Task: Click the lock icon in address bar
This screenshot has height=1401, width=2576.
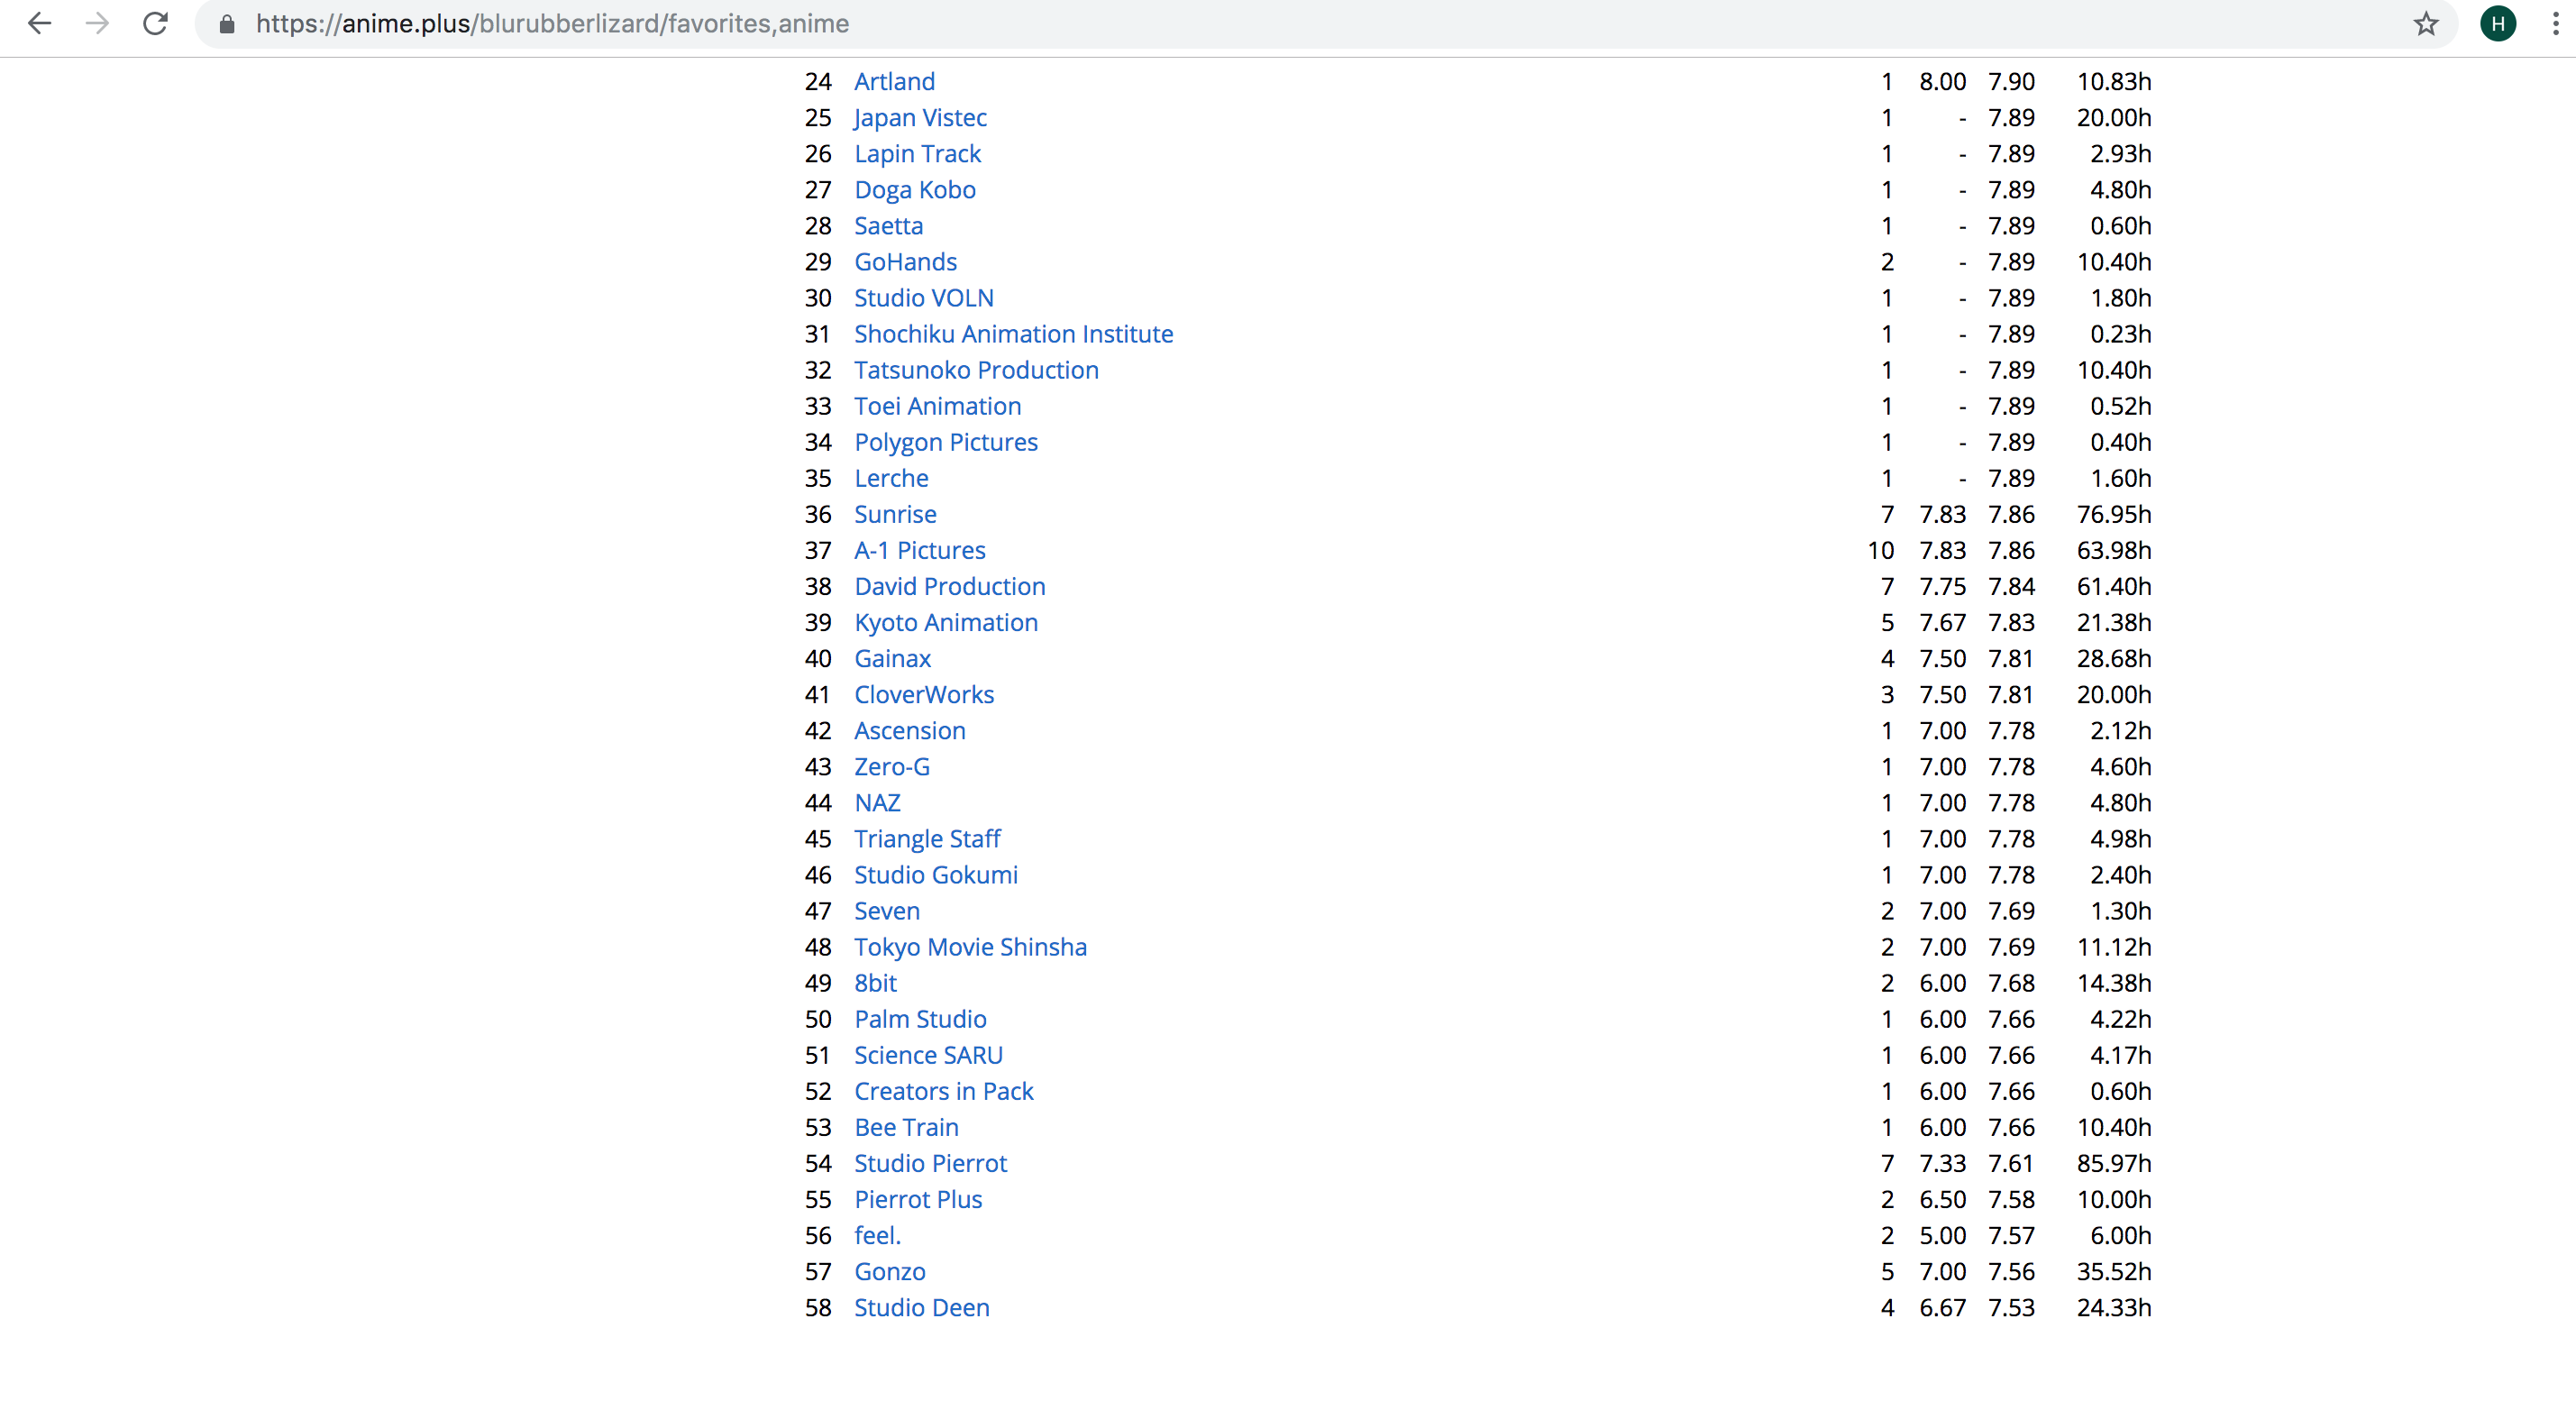Action: tap(227, 24)
